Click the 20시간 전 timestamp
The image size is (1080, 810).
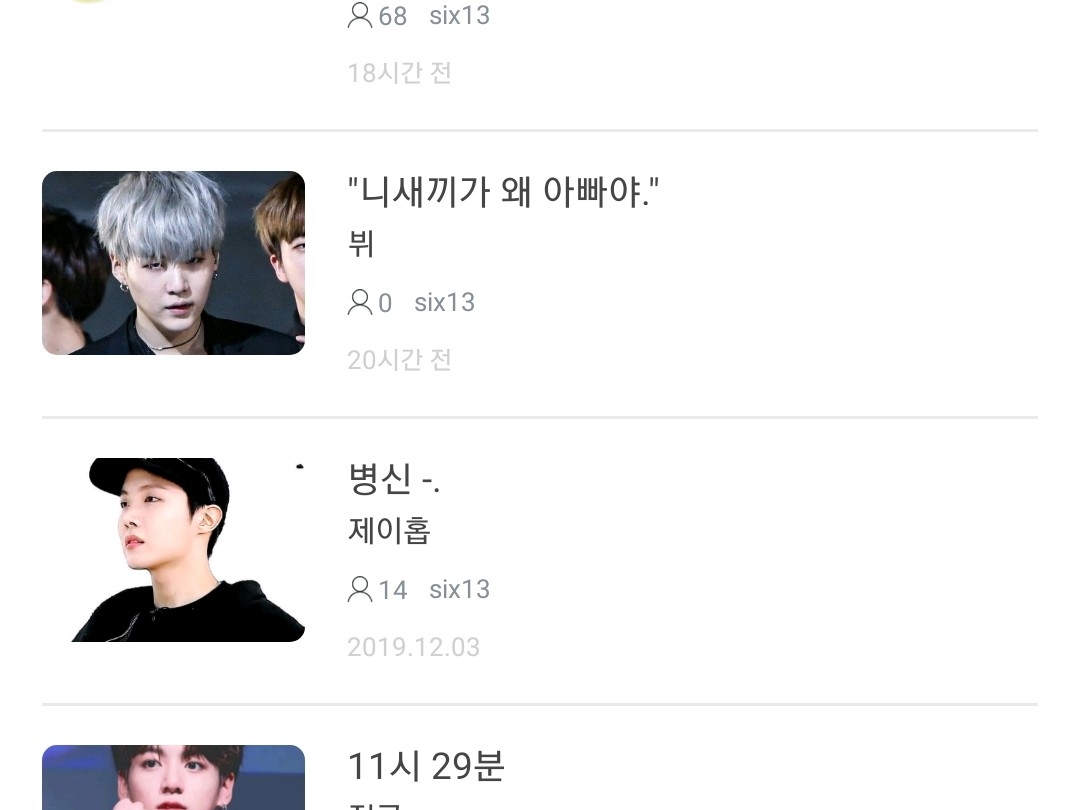[399, 360]
